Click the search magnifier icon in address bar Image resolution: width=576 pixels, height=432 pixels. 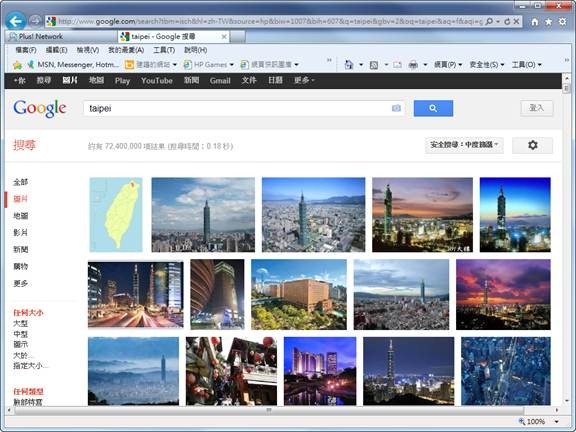(489, 21)
